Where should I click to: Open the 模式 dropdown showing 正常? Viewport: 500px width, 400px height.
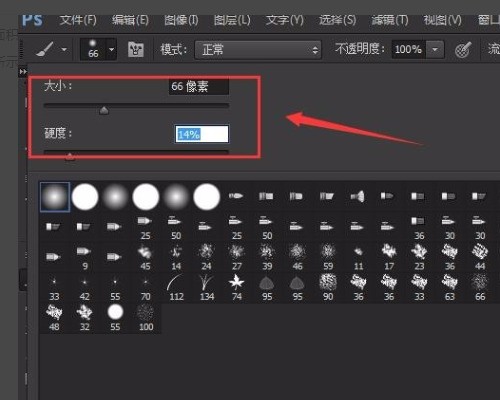pyautogui.click(x=258, y=50)
